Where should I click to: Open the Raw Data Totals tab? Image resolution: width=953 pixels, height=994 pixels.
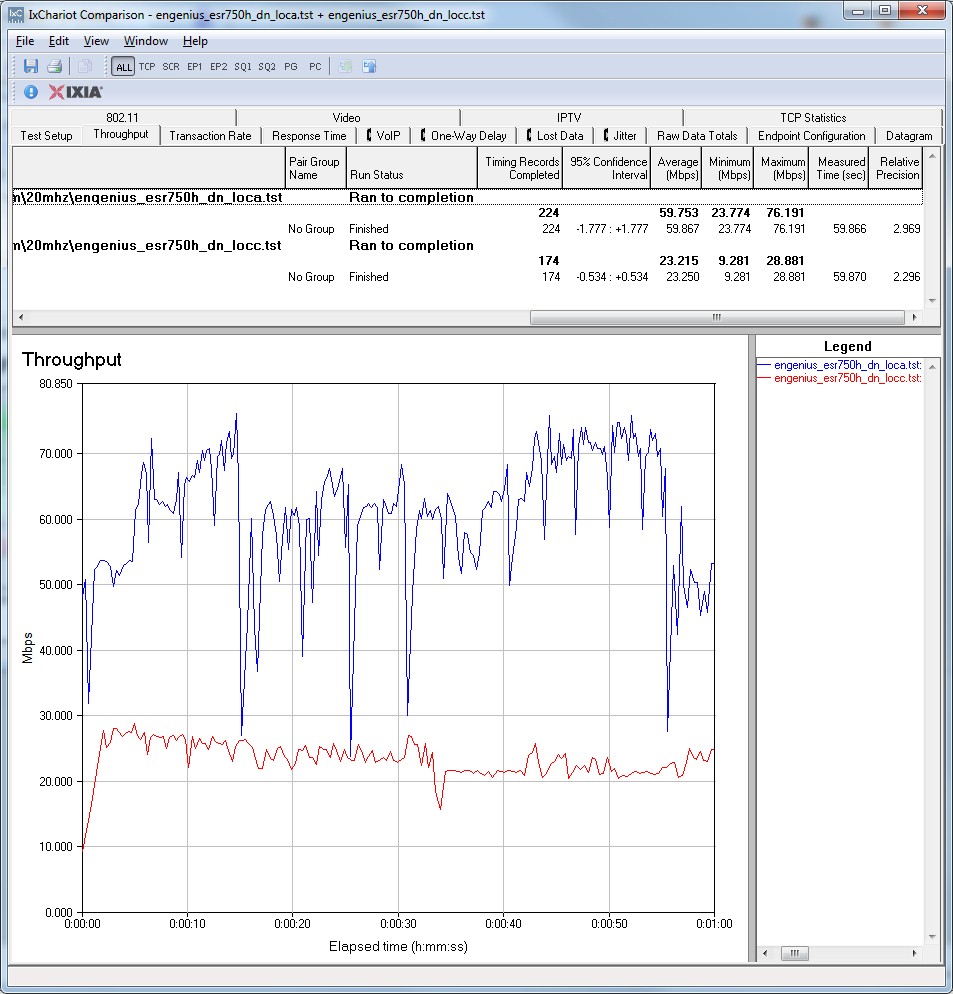[x=697, y=136]
